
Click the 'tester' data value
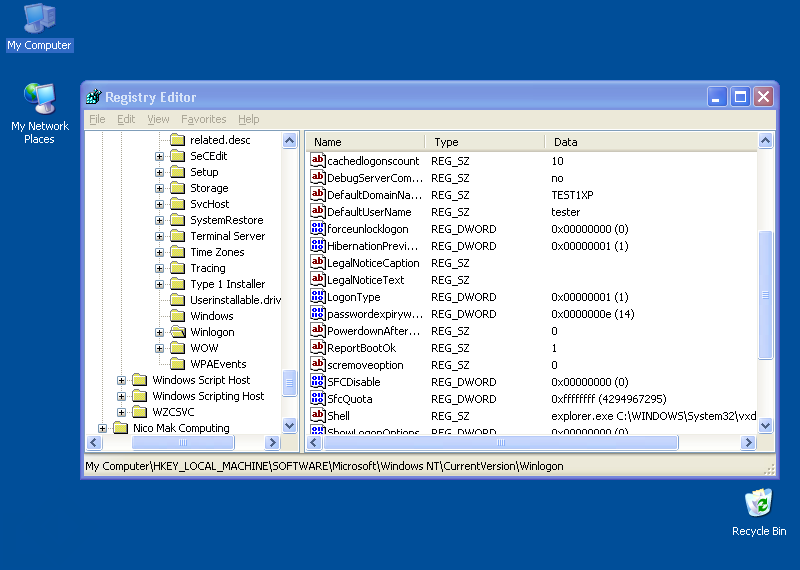[x=565, y=212]
